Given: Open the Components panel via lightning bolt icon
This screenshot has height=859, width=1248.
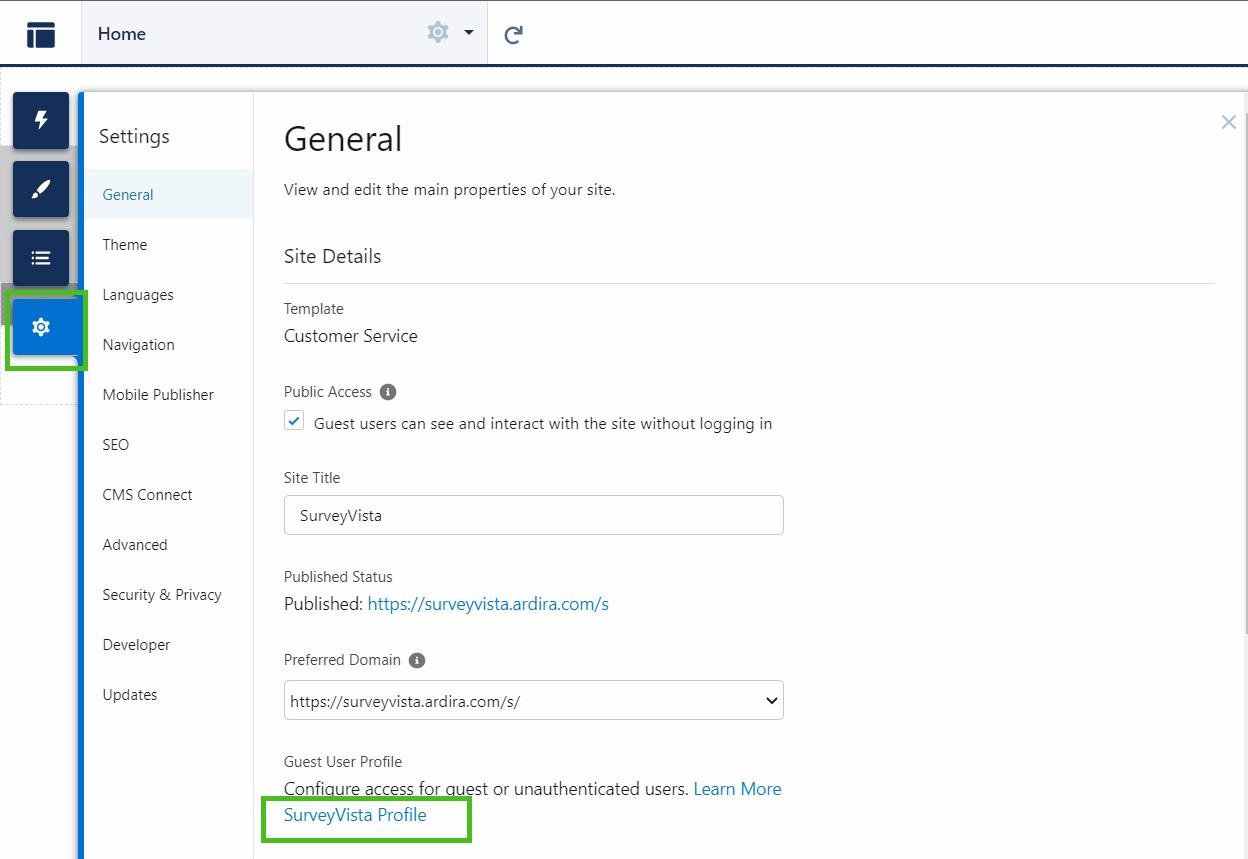Looking at the screenshot, I should (40, 121).
